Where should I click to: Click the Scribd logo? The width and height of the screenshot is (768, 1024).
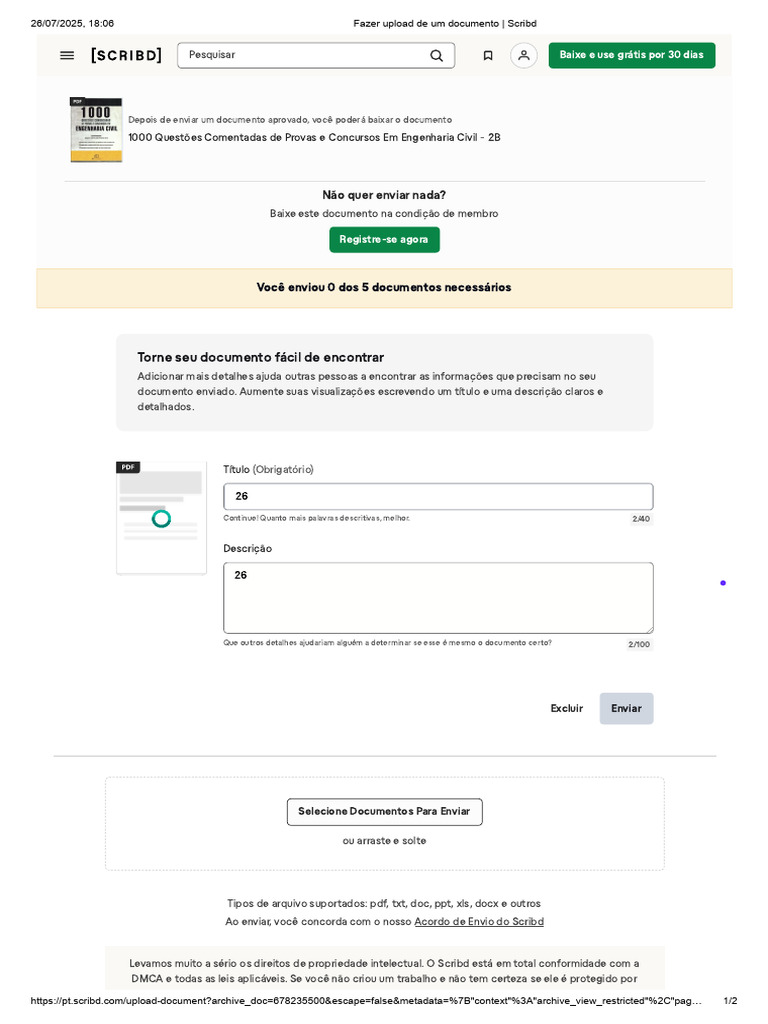click(x=126, y=55)
